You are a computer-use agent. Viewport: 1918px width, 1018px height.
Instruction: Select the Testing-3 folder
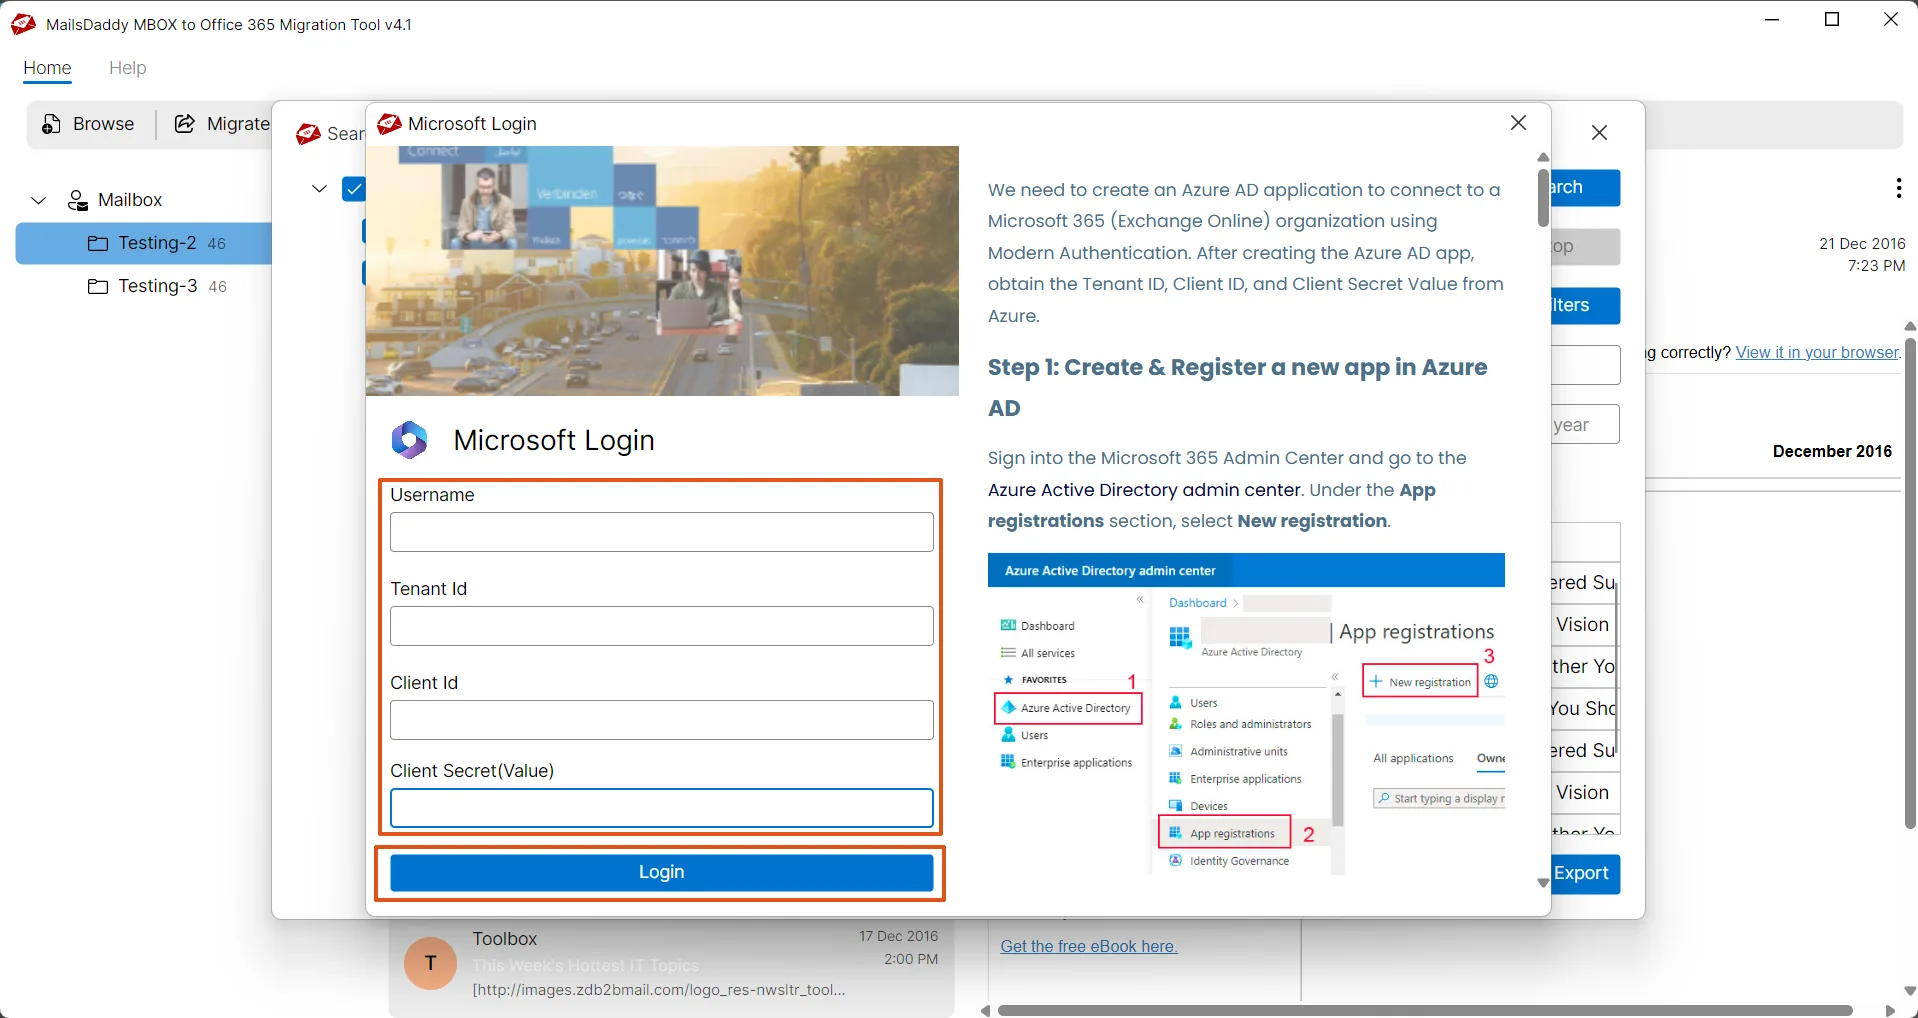tap(157, 286)
